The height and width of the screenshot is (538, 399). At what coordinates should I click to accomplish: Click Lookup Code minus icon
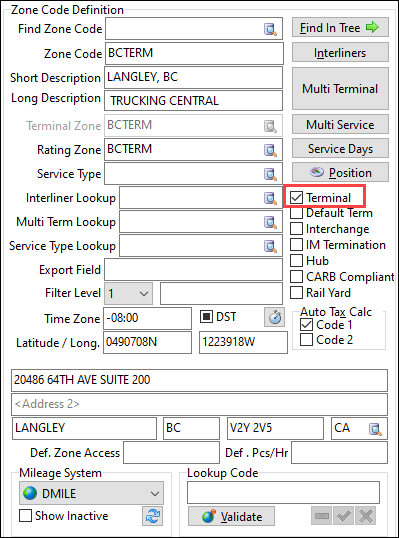tap(321, 516)
